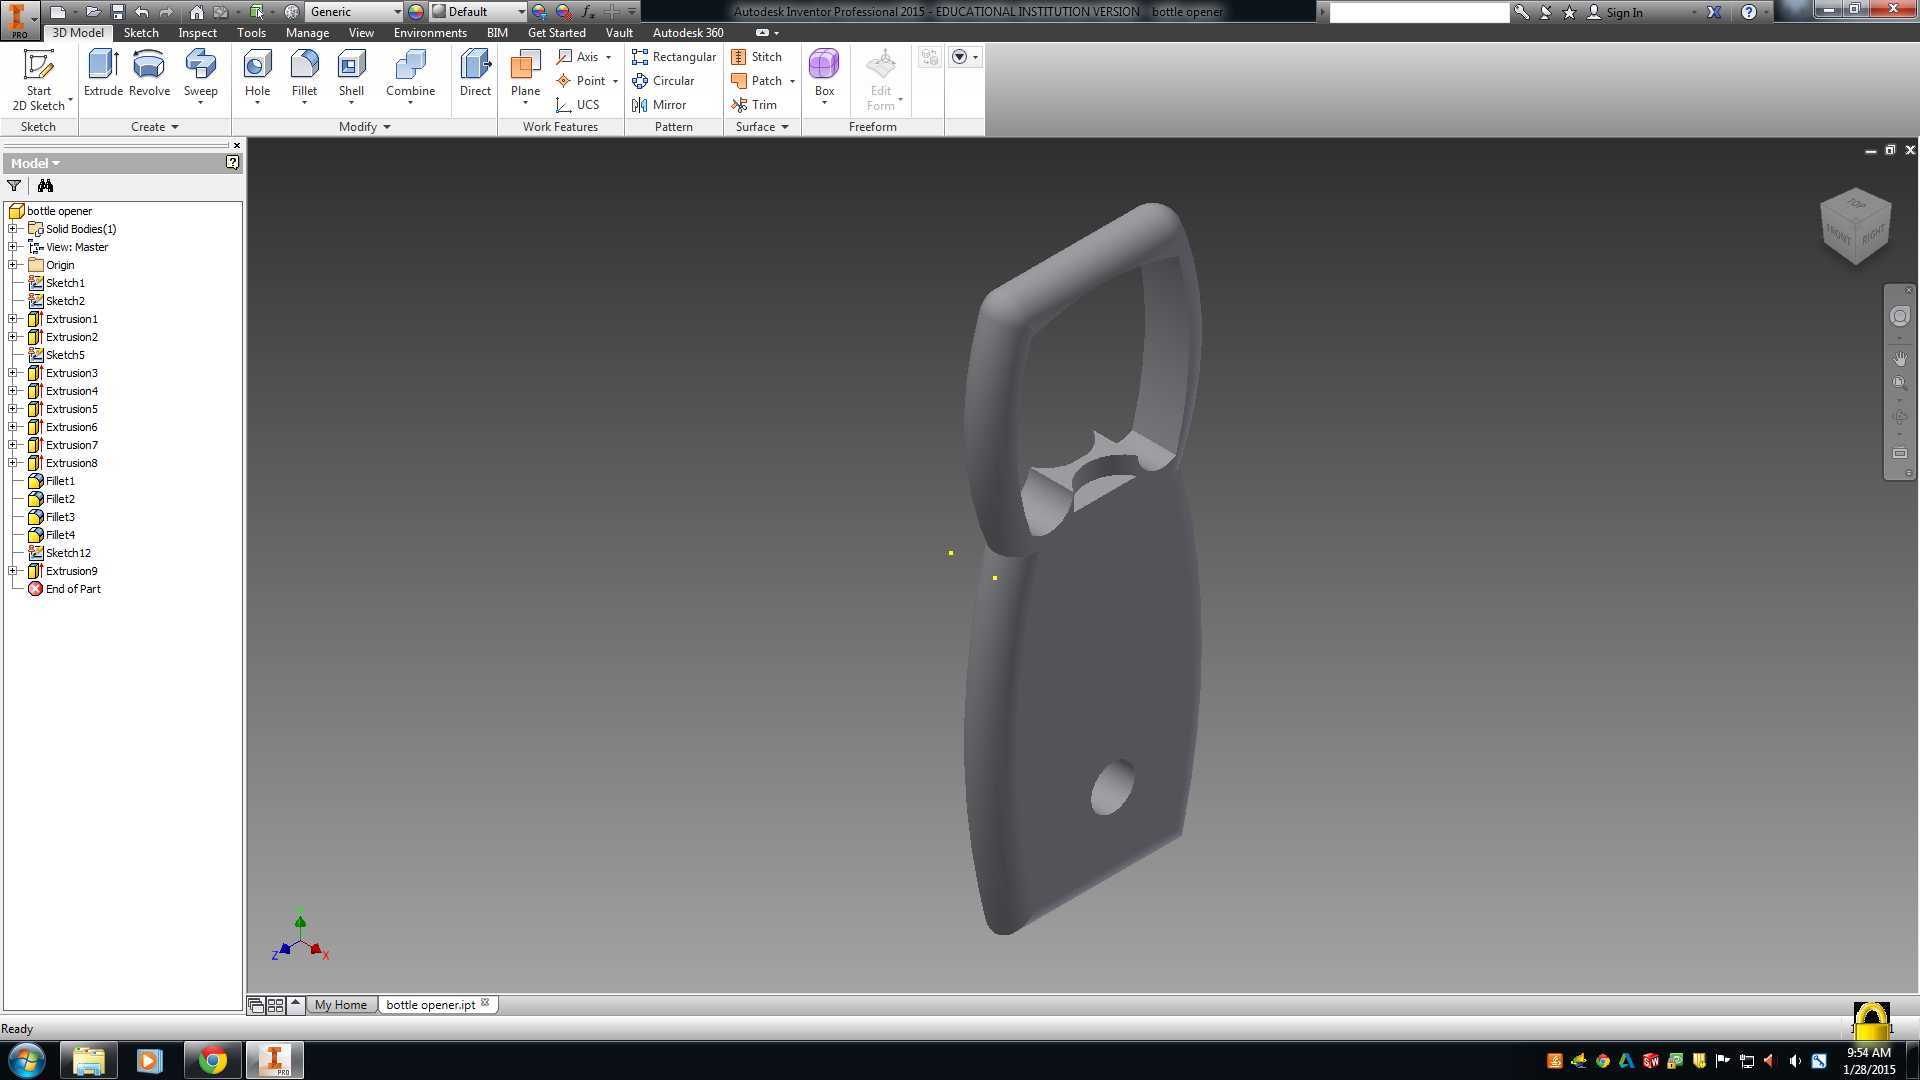Switch to the My Home document tab
The height and width of the screenshot is (1080, 1920).
pos(341,1005)
